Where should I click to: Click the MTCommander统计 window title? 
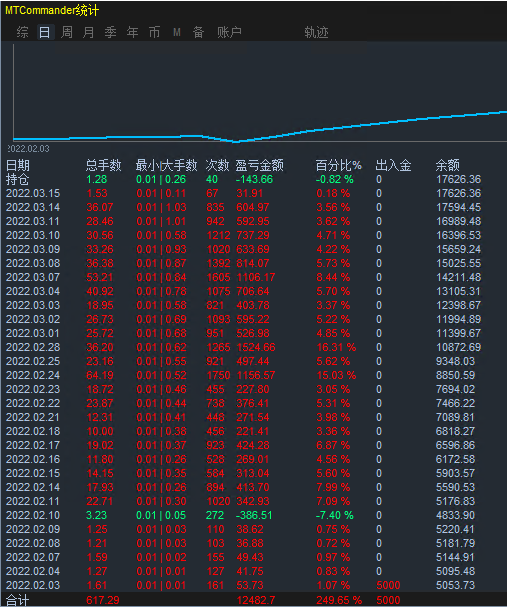52,10
